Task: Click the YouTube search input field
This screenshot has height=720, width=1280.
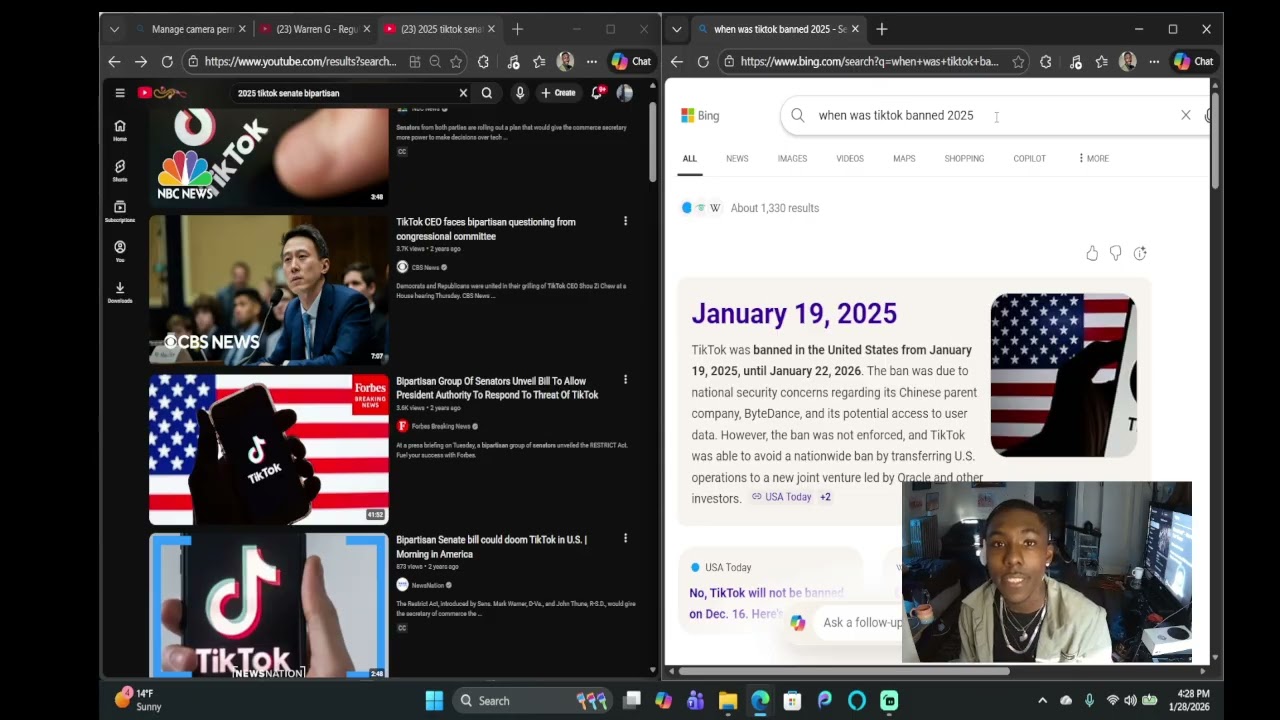Action: click(343, 93)
